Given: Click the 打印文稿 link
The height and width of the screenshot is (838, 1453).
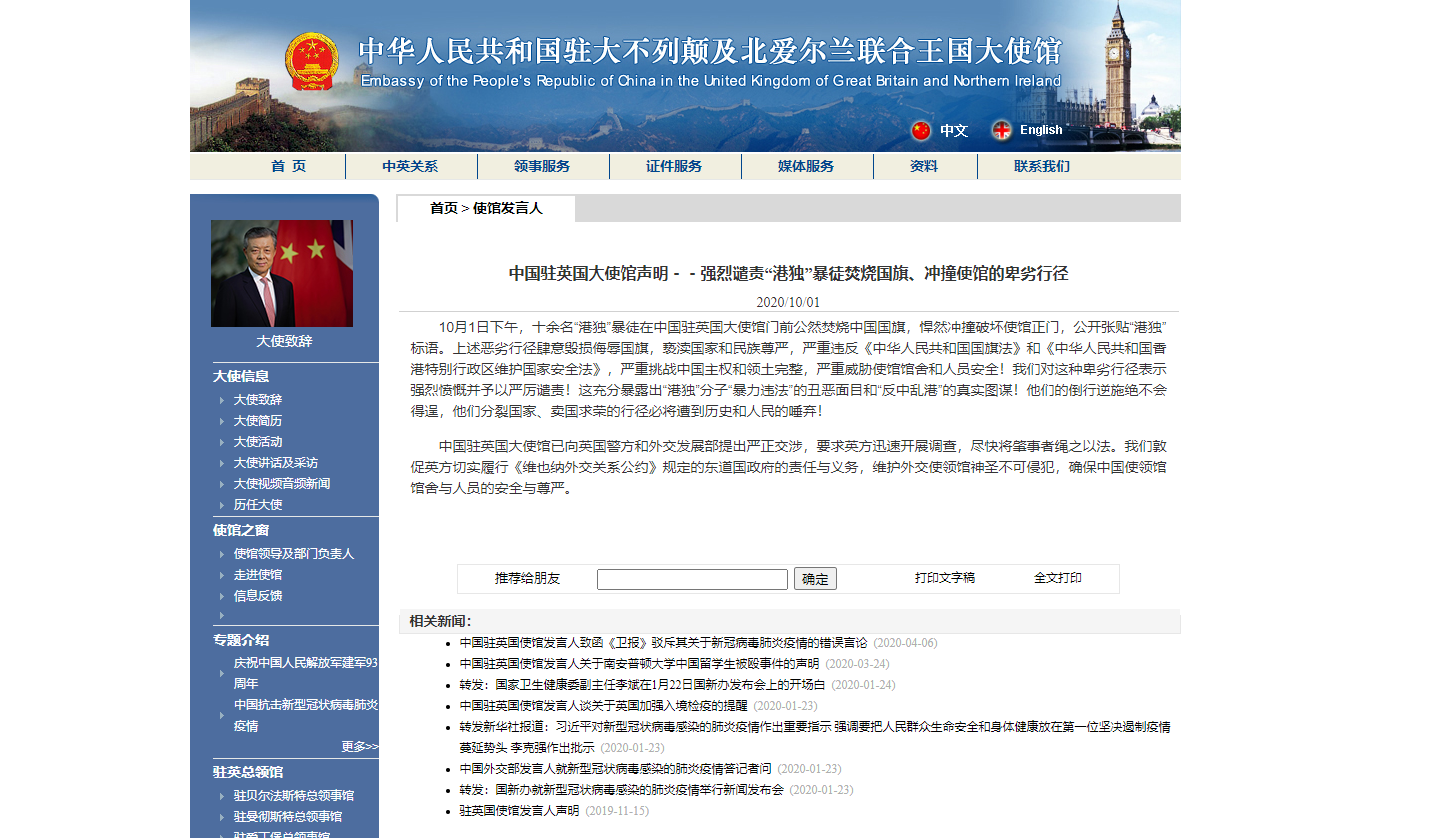Looking at the screenshot, I should coord(944,578).
